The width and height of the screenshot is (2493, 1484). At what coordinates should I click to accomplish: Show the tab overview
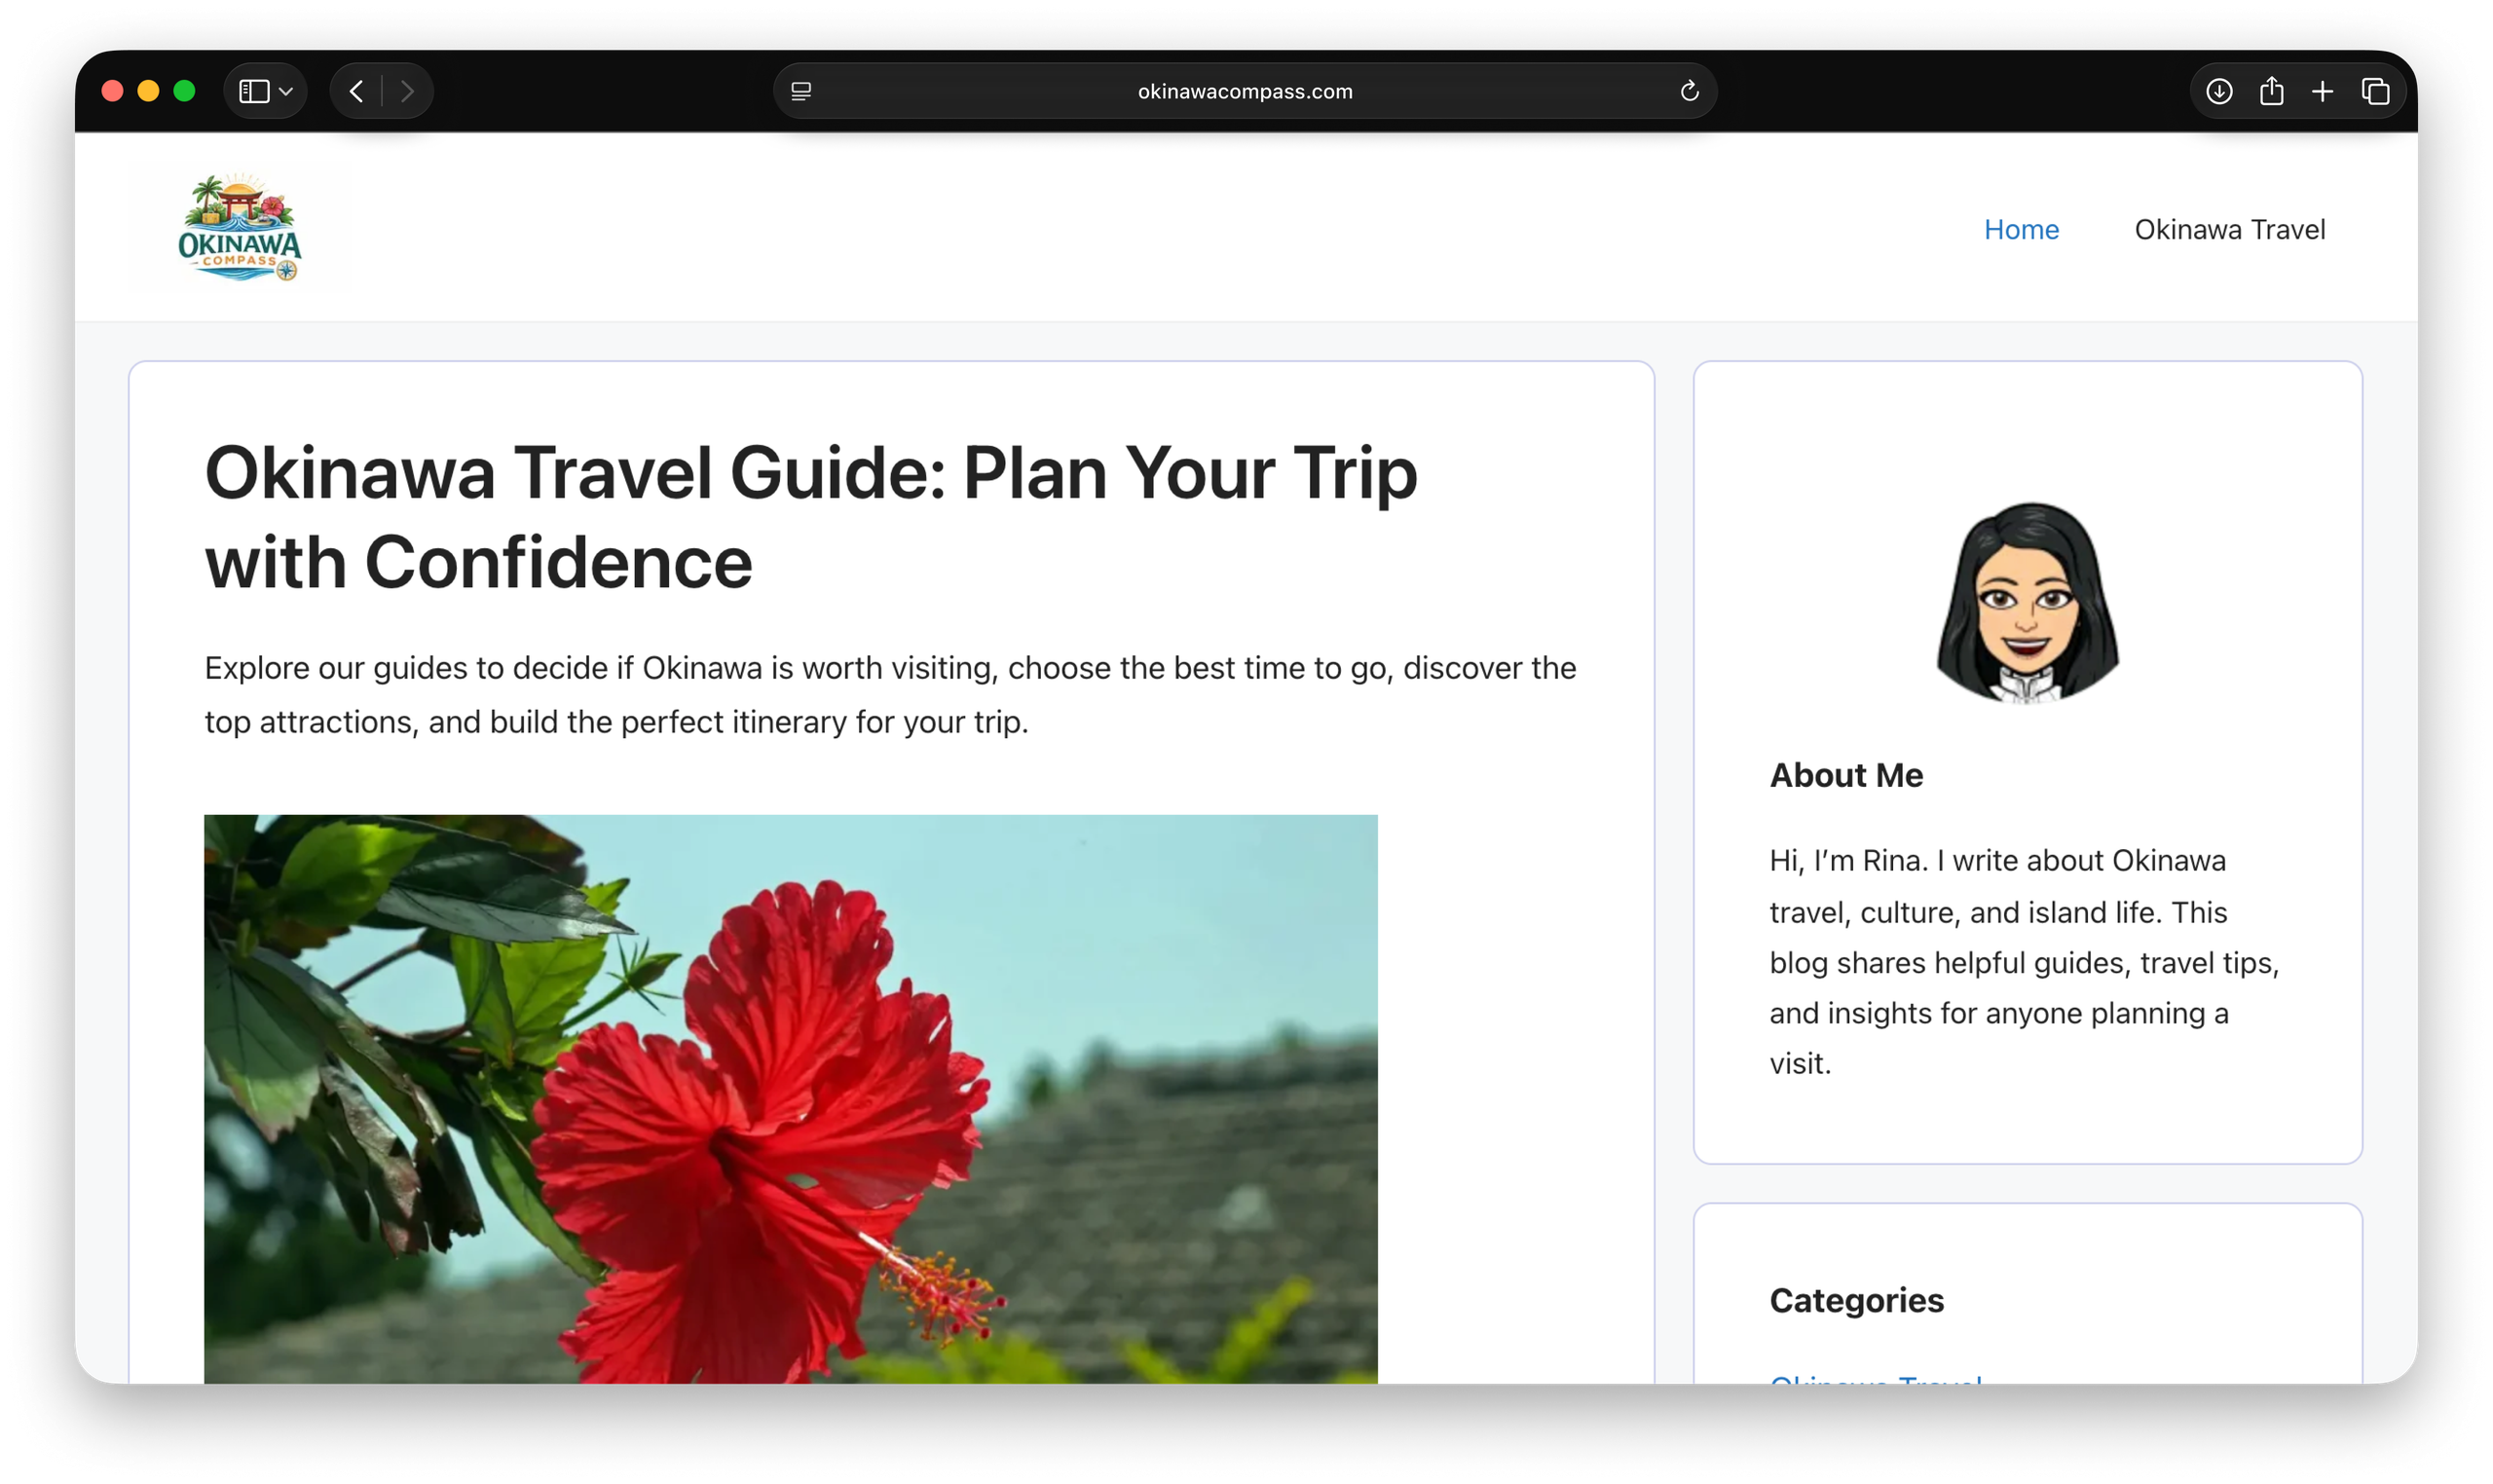click(2375, 91)
